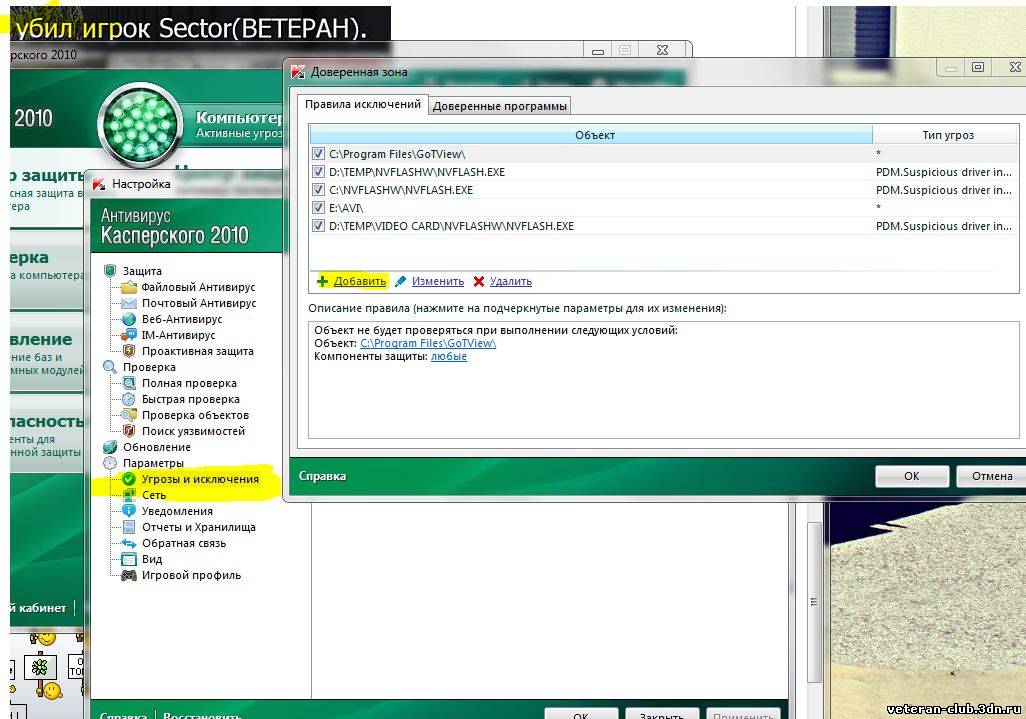Open the C:\Program Files\GoTView\ object link in description
The image size is (1026, 719).
(428, 343)
